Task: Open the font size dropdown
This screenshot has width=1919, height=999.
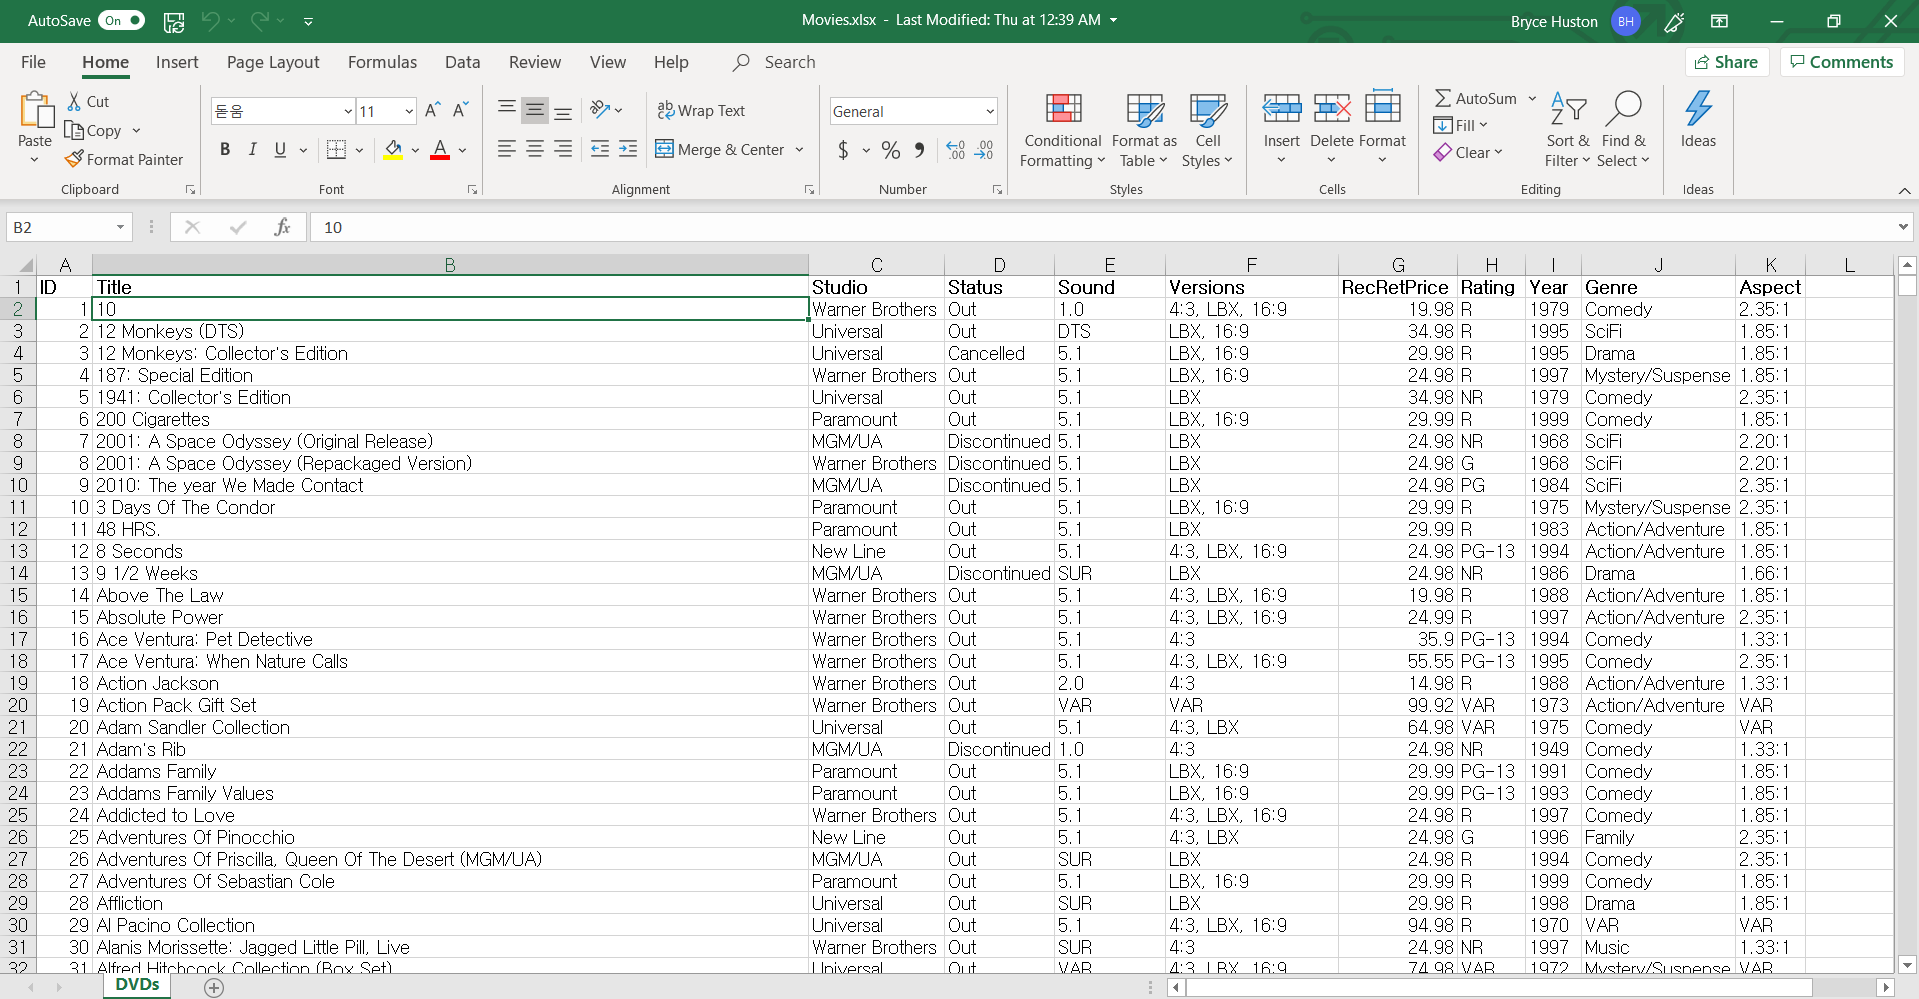Action: pos(409,111)
